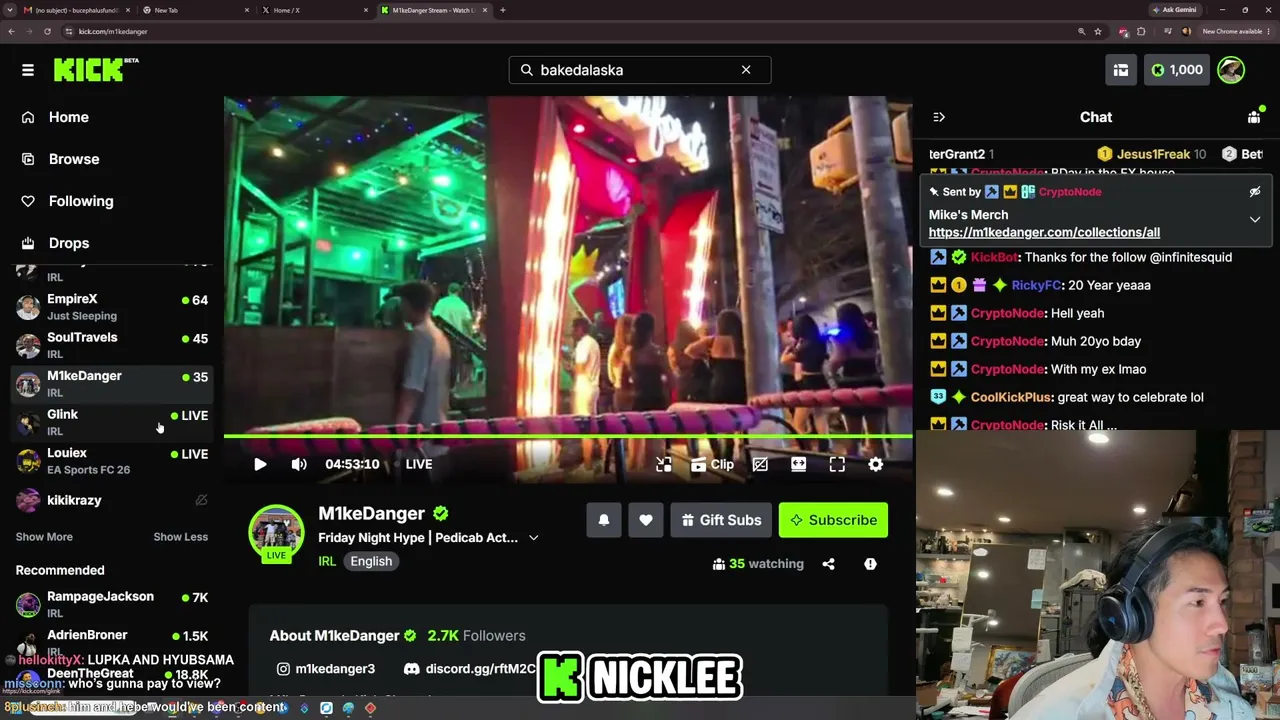The width and height of the screenshot is (1280, 720).
Task: Open a new browser tab
Action: [x=503, y=10]
